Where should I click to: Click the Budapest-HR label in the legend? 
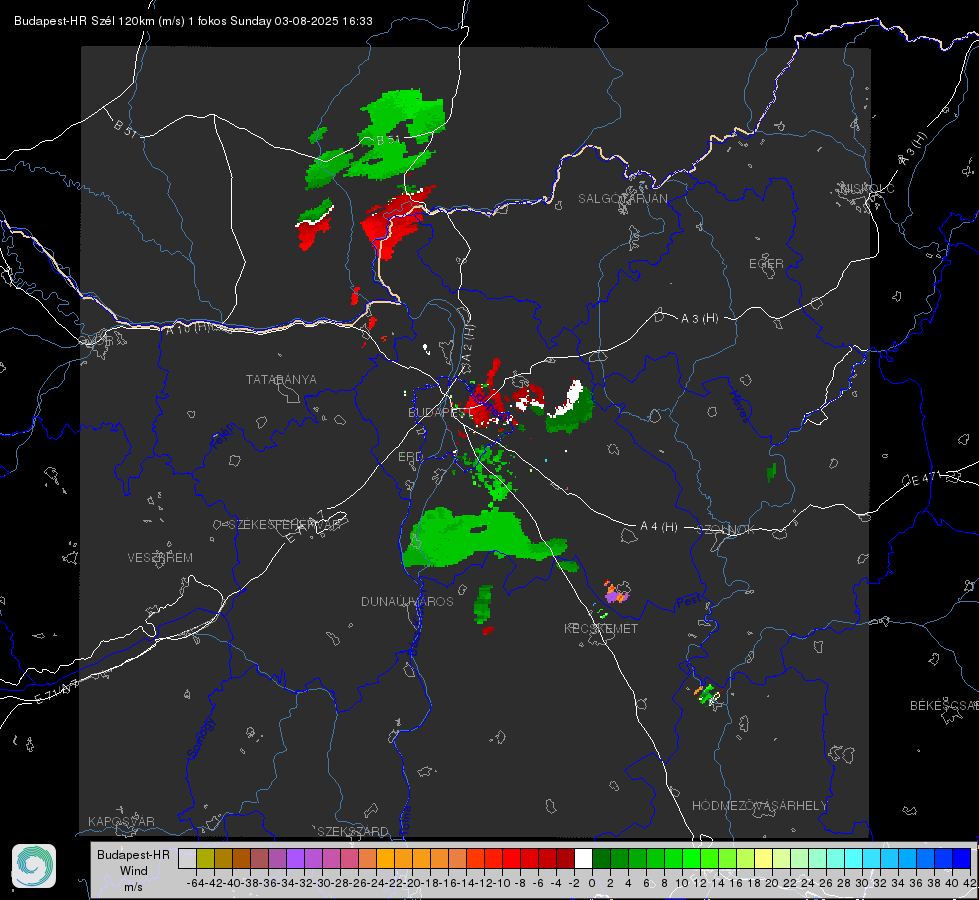133,854
